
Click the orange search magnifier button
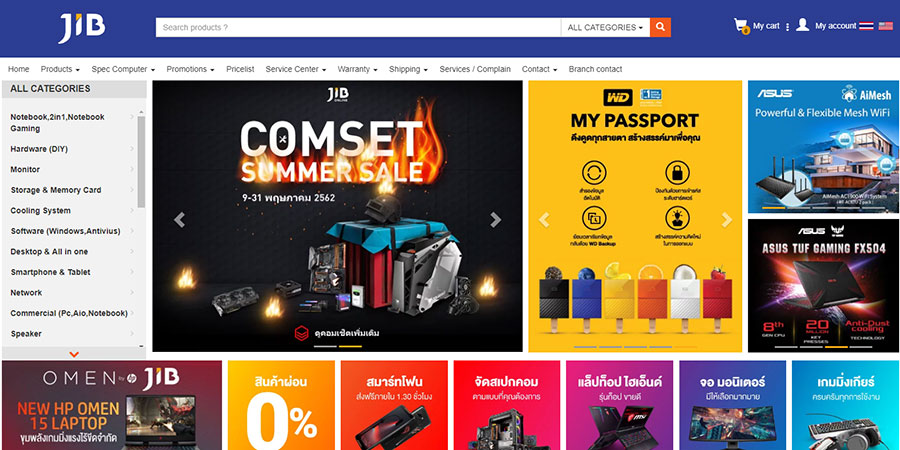[x=660, y=27]
